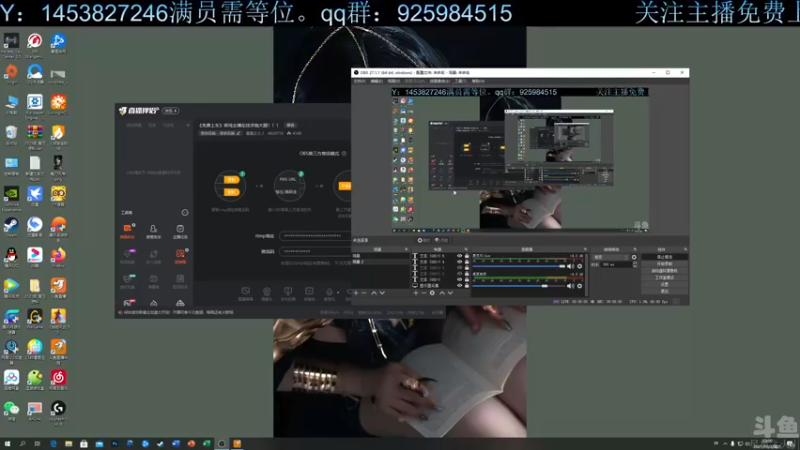Open Microsoft Edge from the taskbar
Screen dimensions: 800x450
coord(53,444)
